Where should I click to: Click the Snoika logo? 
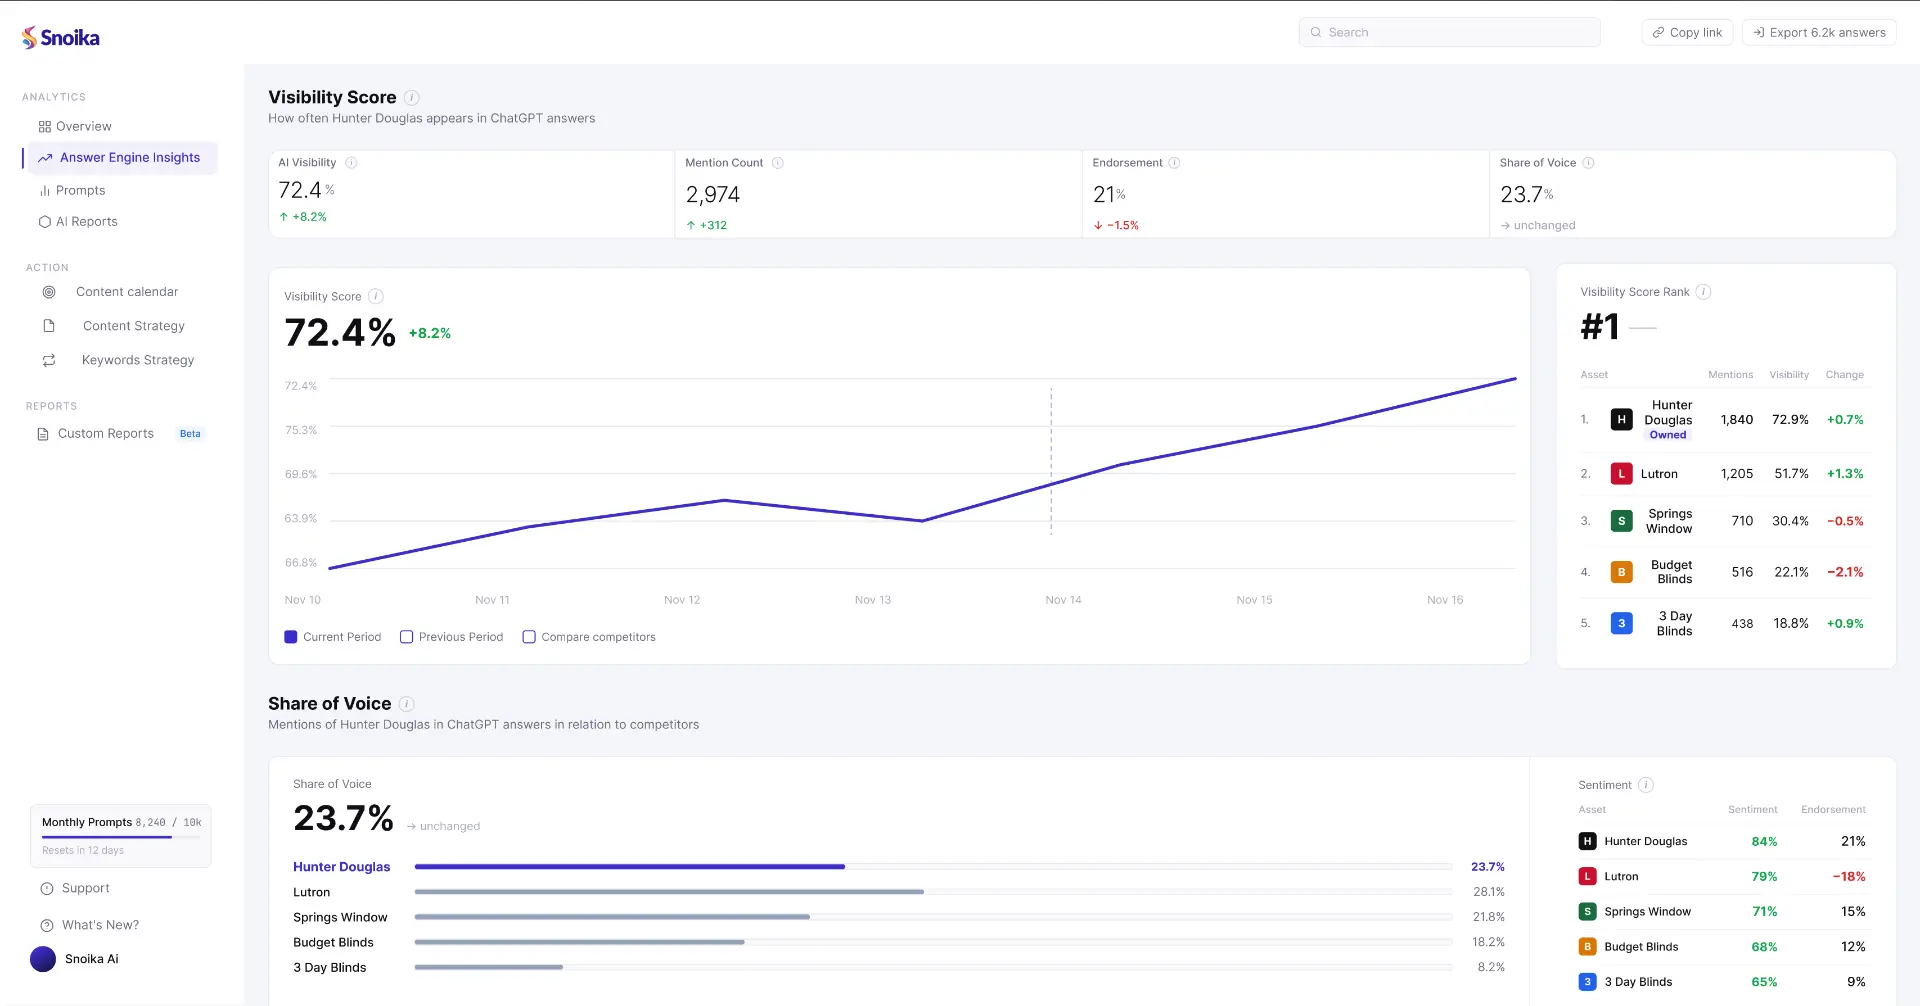(60, 36)
